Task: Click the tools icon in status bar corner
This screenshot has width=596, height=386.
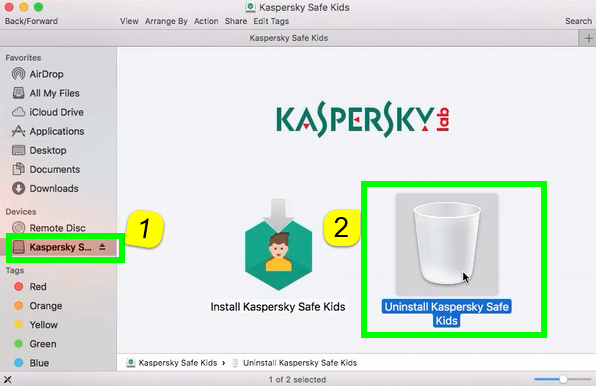Action: point(8,379)
